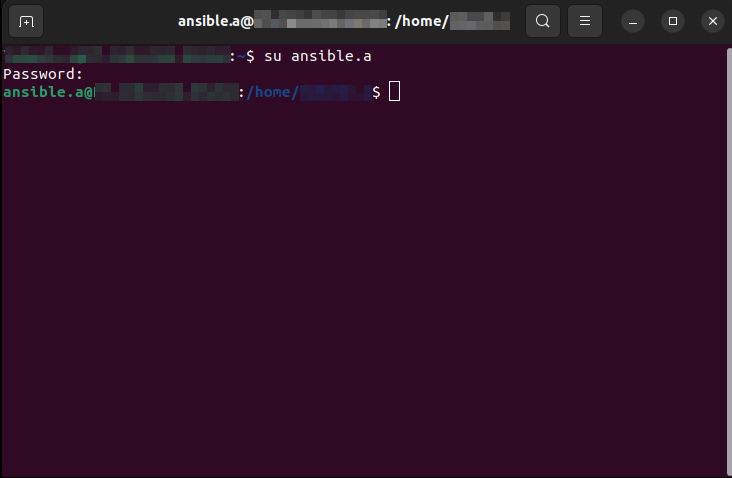Click the blue "/home/" path in prompt
This screenshot has width=732, height=478.
(x=272, y=92)
